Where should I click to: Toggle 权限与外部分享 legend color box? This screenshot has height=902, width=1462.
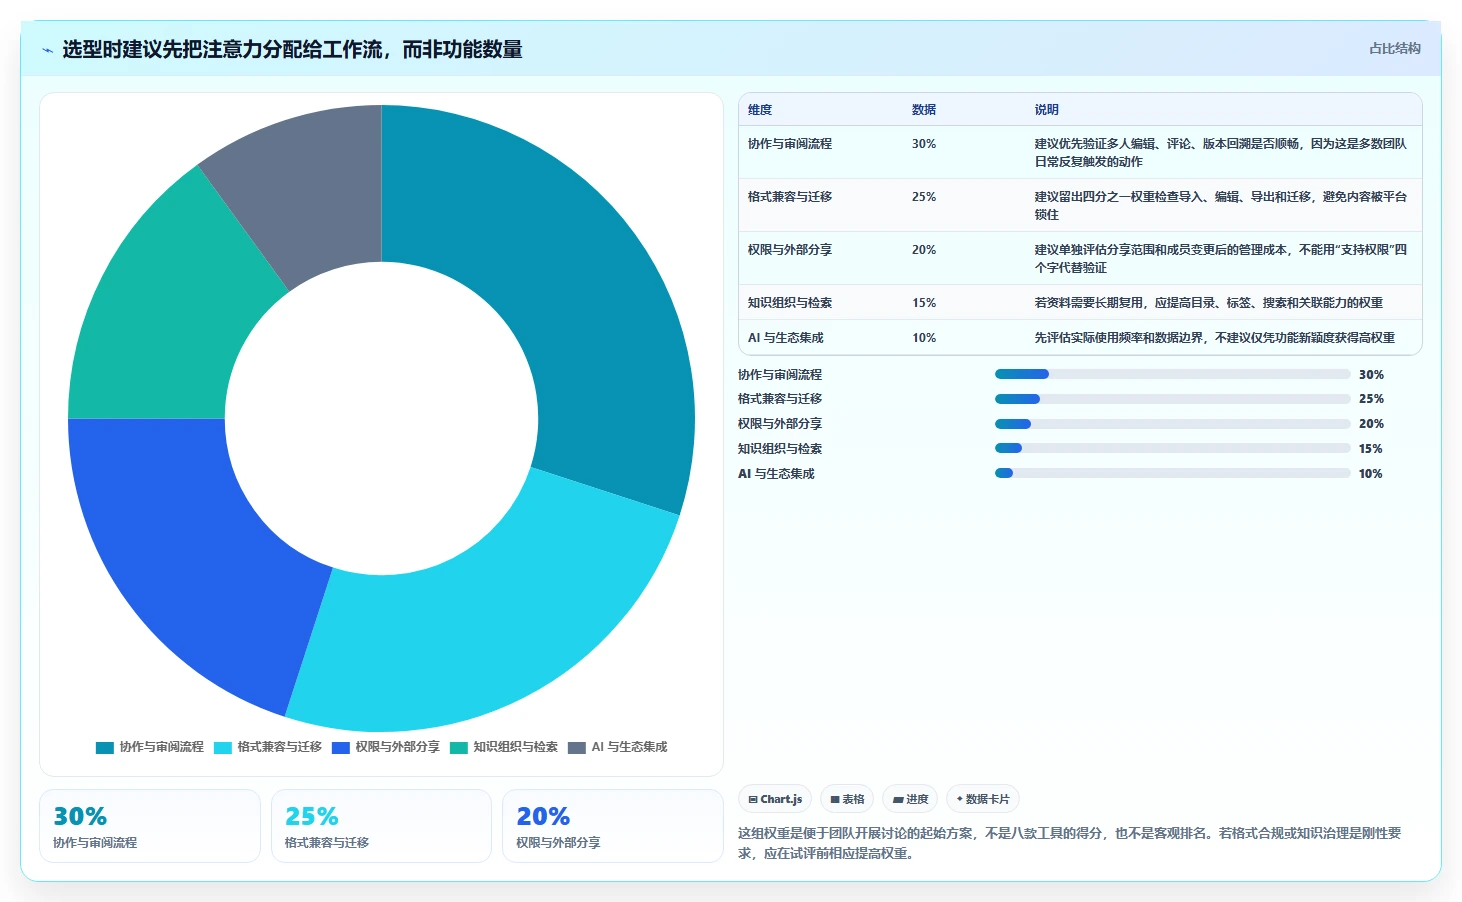341,747
